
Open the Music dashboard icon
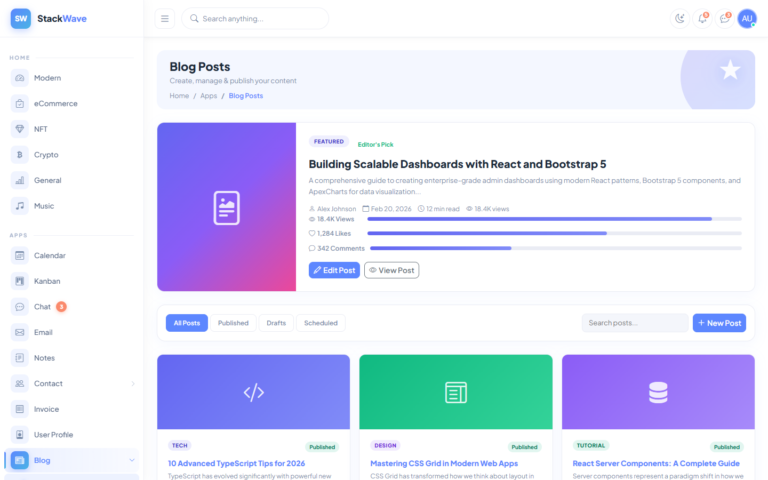(x=20, y=206)
